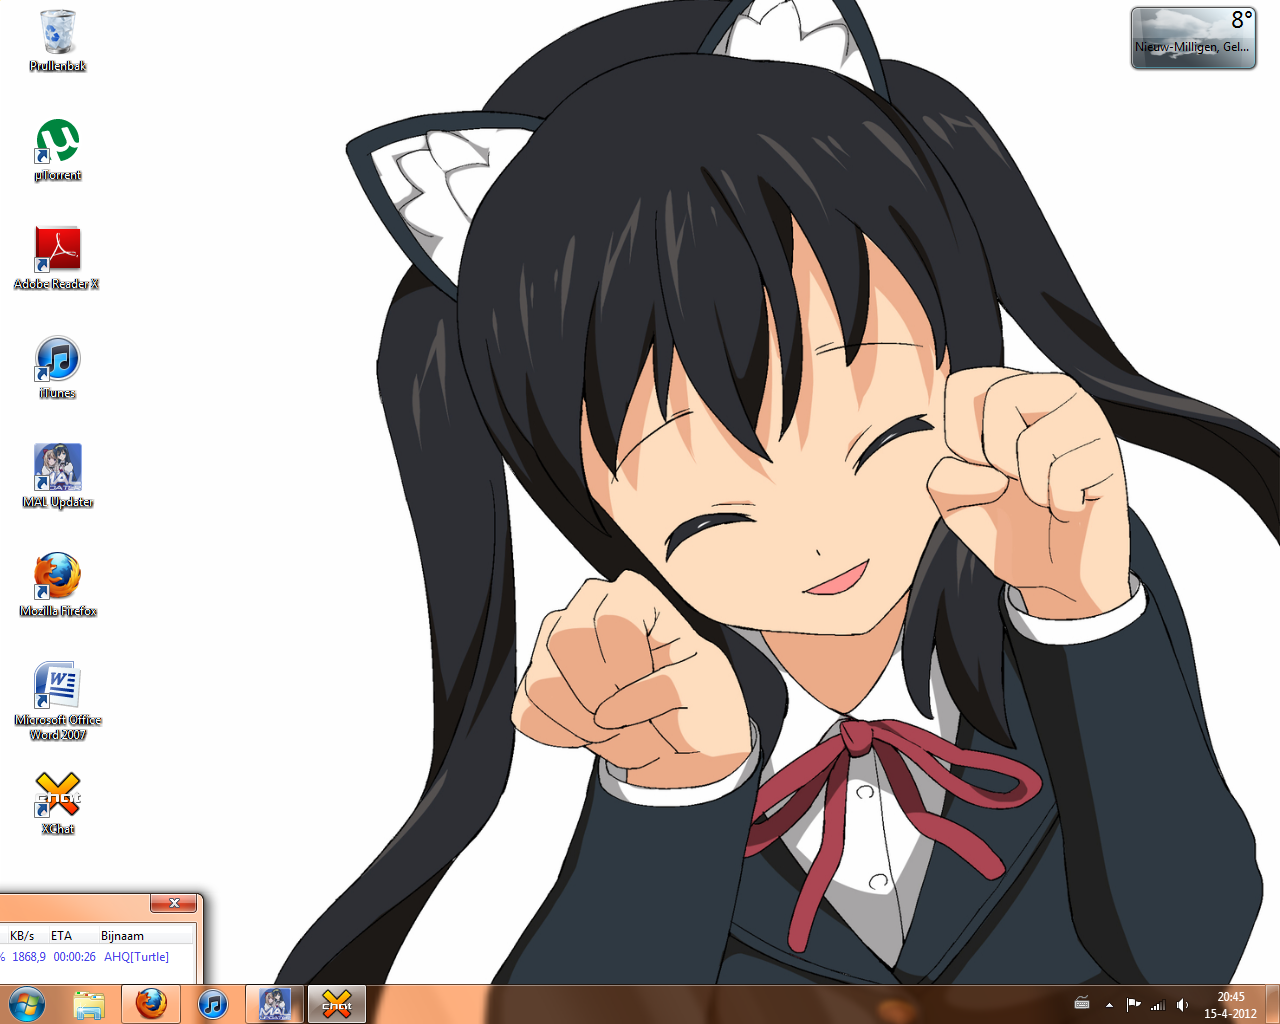The image size is (1280, 1024).
Task: Open the weather gadget showing 8°
Action: pos(1193,38)
